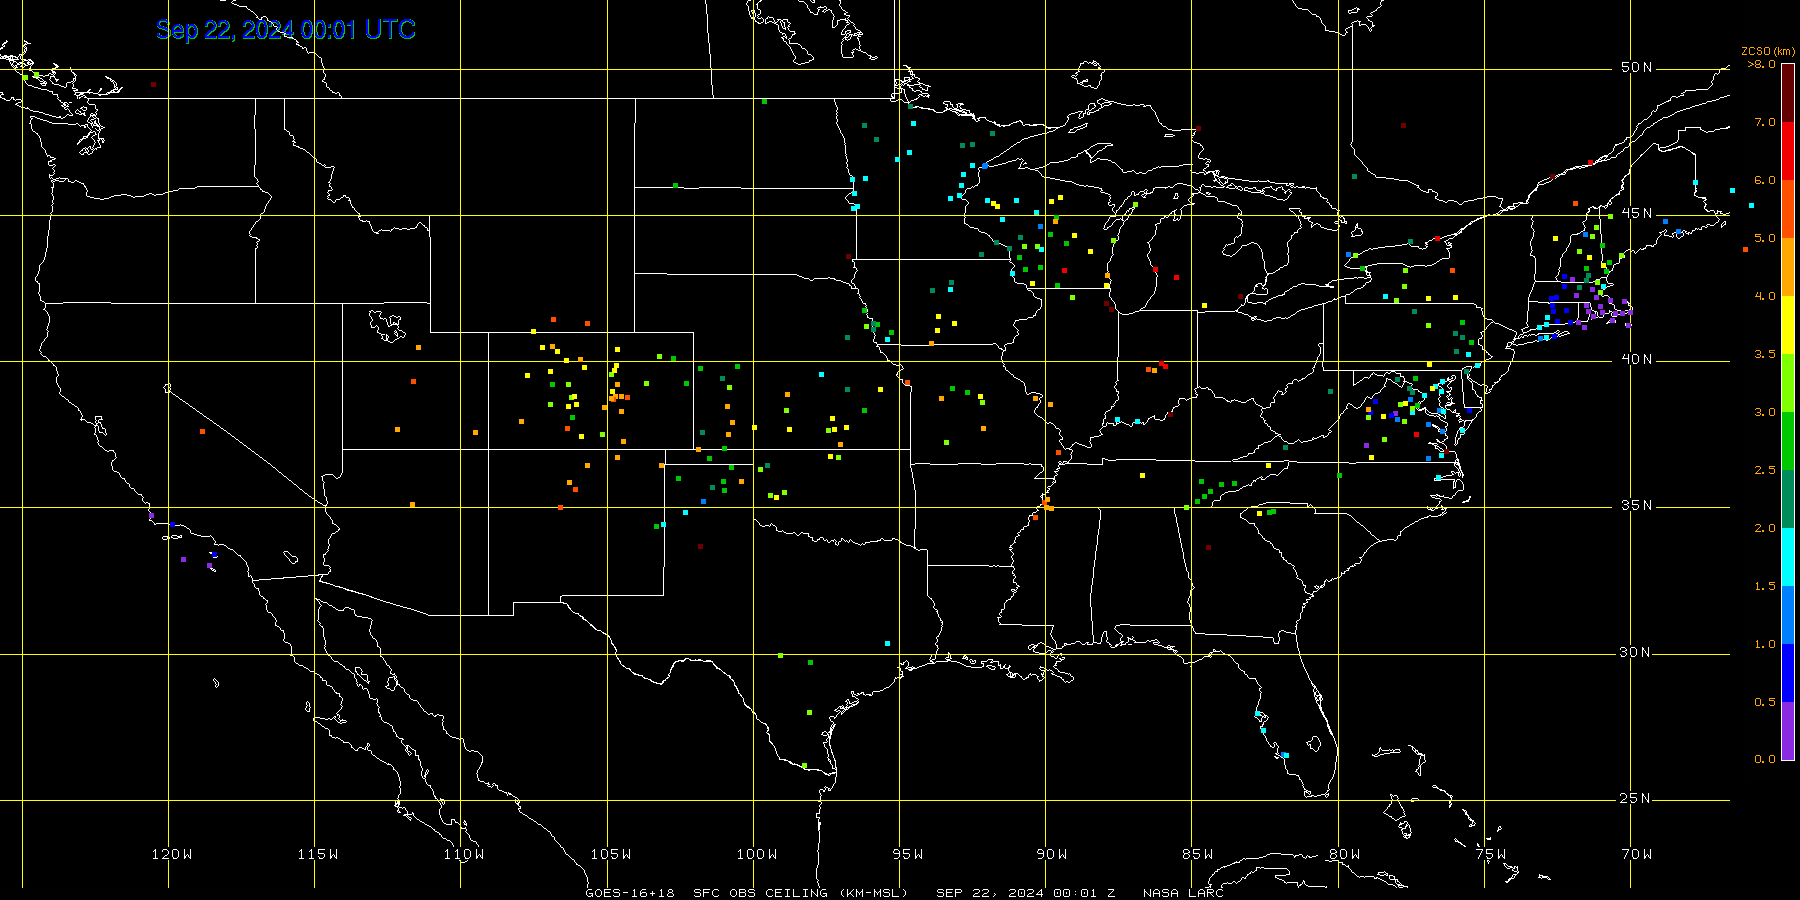The height and width of the screenshot is (900, 1800).
Task: Click the purple color bar segment between 0.0 and 0.5
Action: pyautogui.click(x=1788, y=731)
